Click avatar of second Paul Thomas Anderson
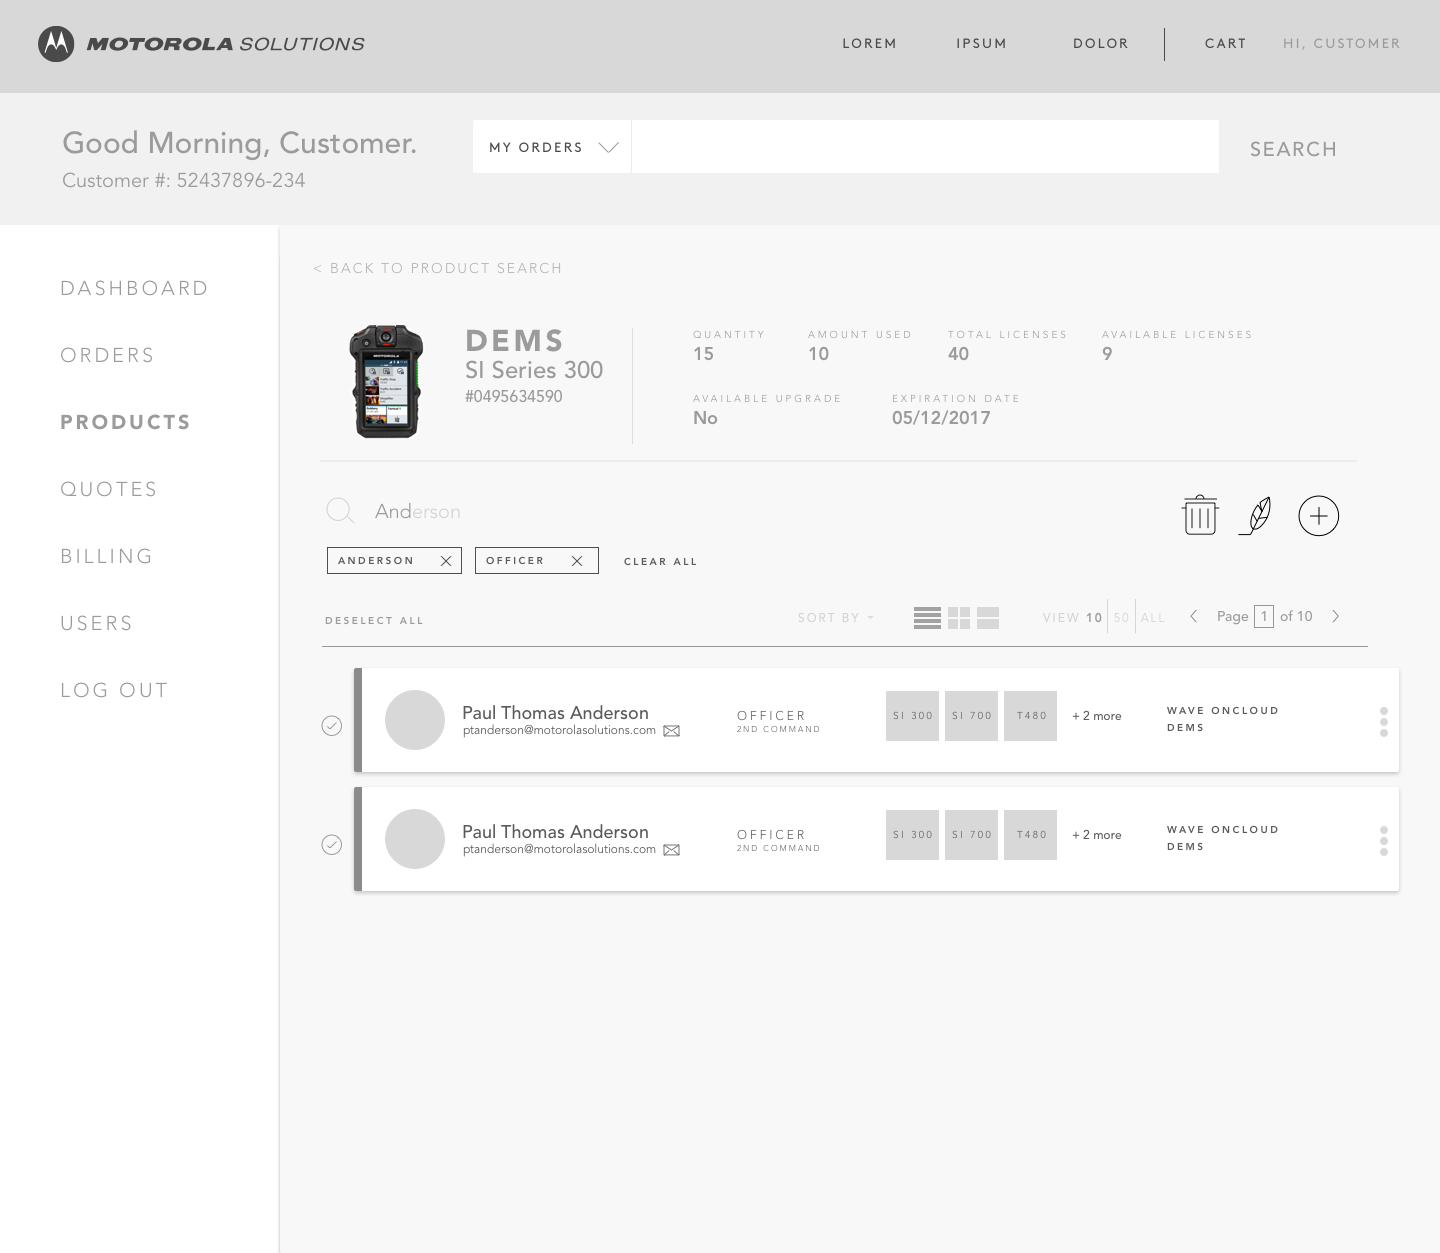1440x1253 pixels. click(415, 839)
